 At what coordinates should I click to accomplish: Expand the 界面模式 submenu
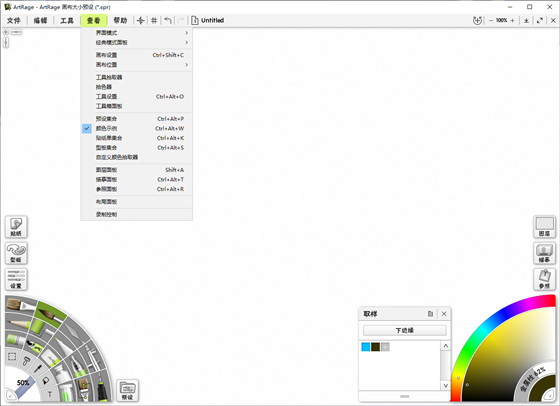[137, 33]
